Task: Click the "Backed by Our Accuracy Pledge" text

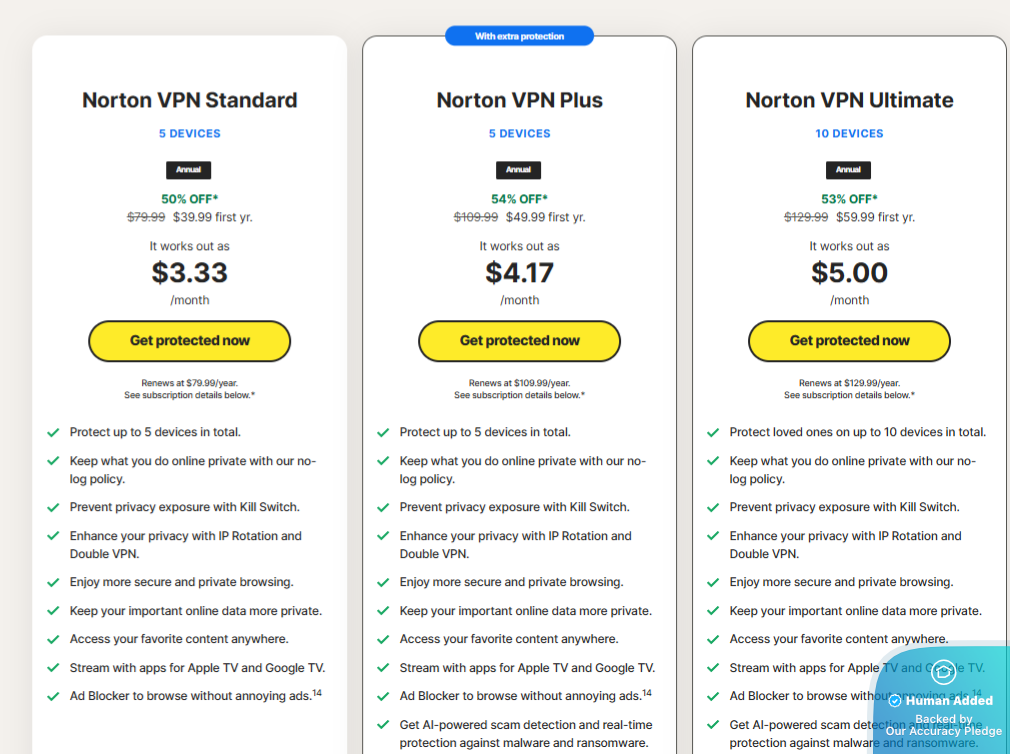Action: pyautogui.click(x=941, y=723)
